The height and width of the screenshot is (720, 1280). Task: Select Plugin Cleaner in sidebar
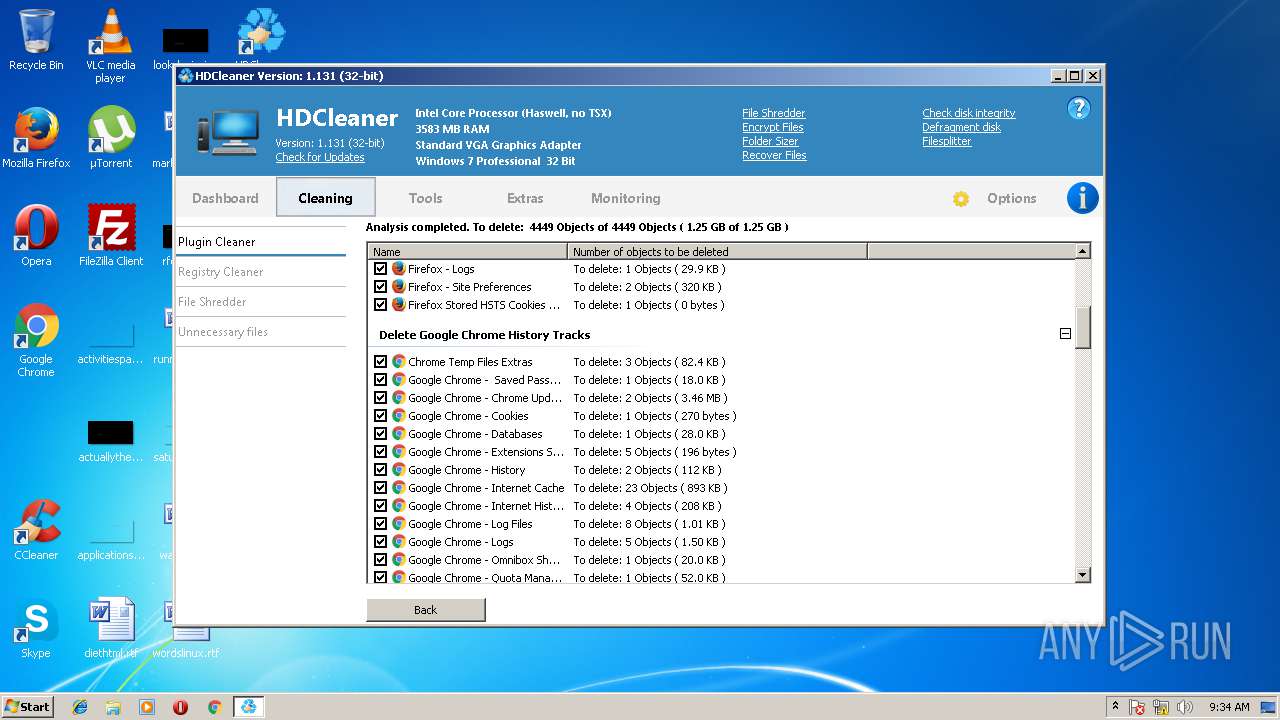pyautogui.click(x=261, y=242)
